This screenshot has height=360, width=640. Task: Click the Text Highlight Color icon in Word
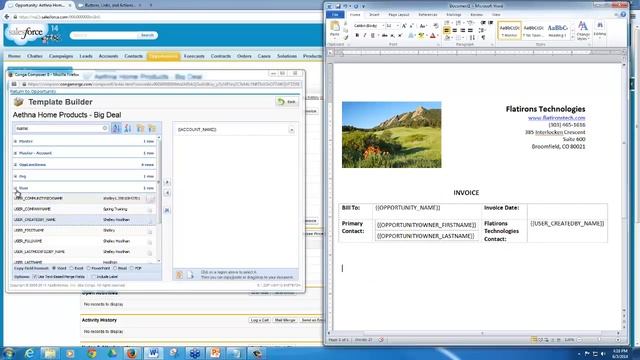click(422, 36)
